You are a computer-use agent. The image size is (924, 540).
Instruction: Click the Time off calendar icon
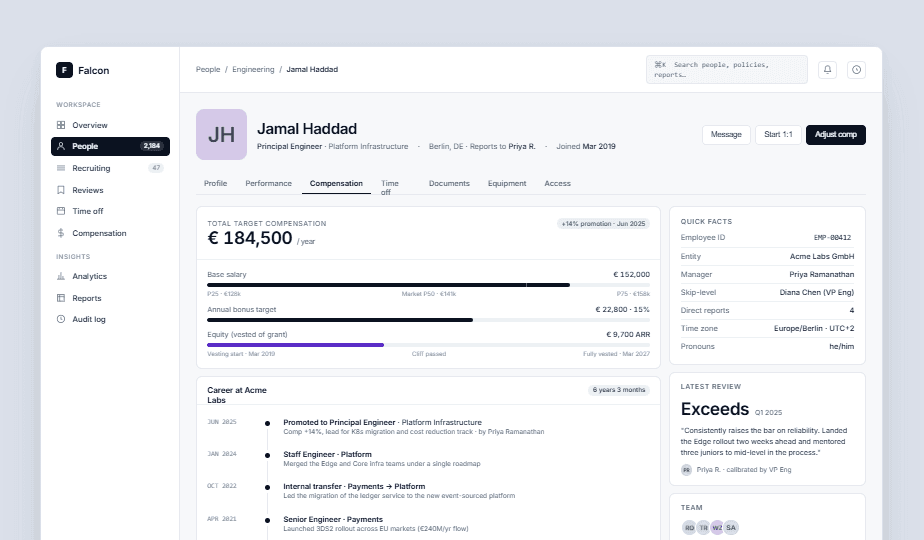click(61, 211)
